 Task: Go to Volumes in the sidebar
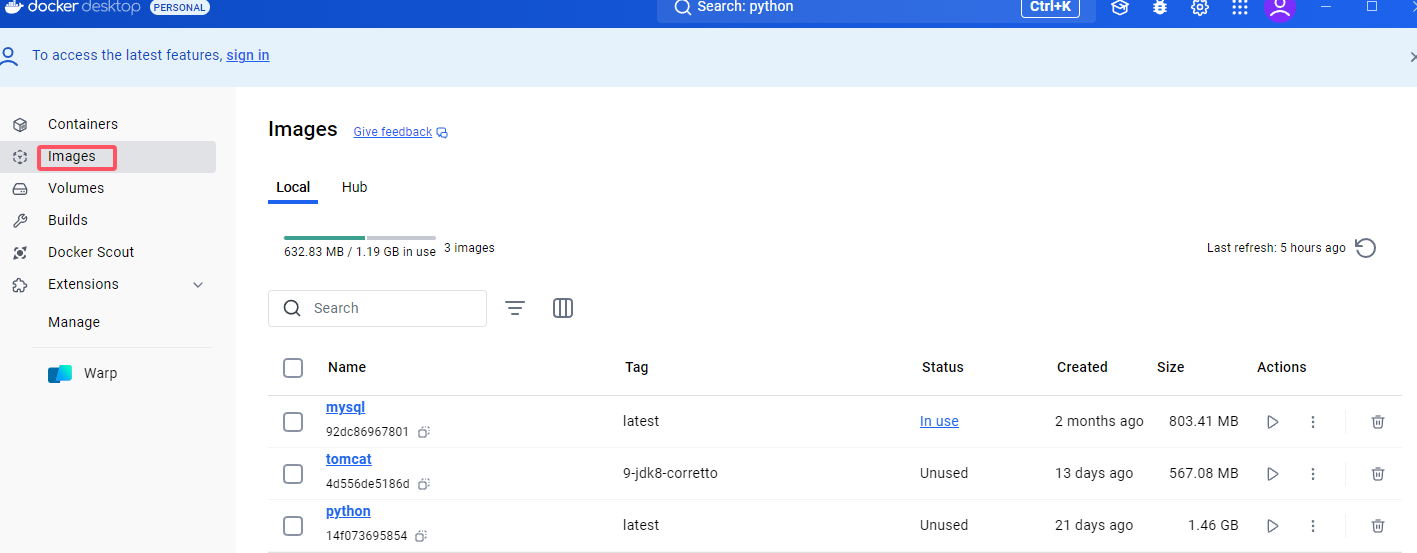click(76, 188)
